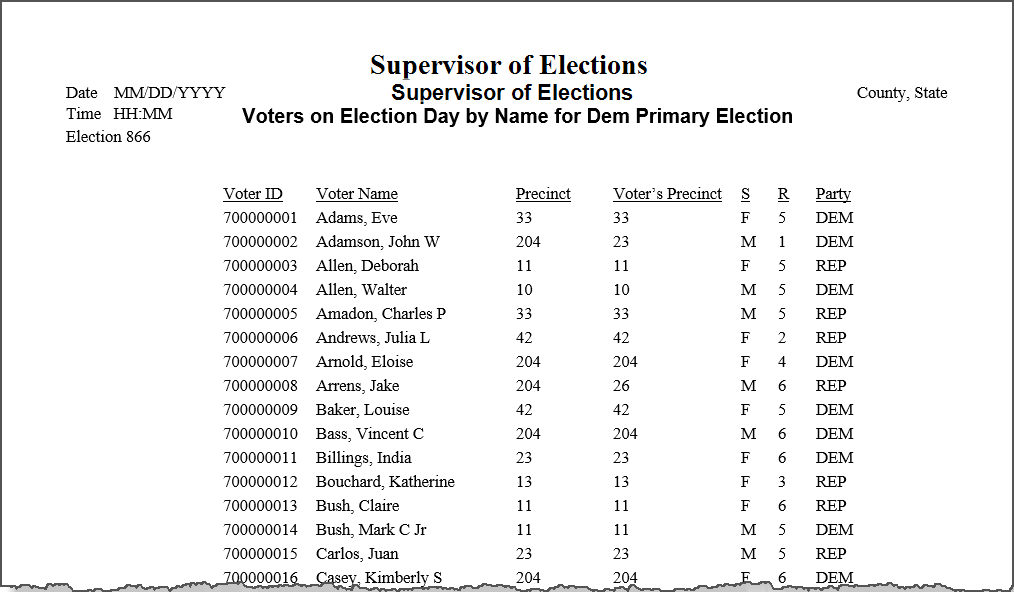Screen dimensions: 1014x592
Task: Click the R column header
Action: (783, 194)
